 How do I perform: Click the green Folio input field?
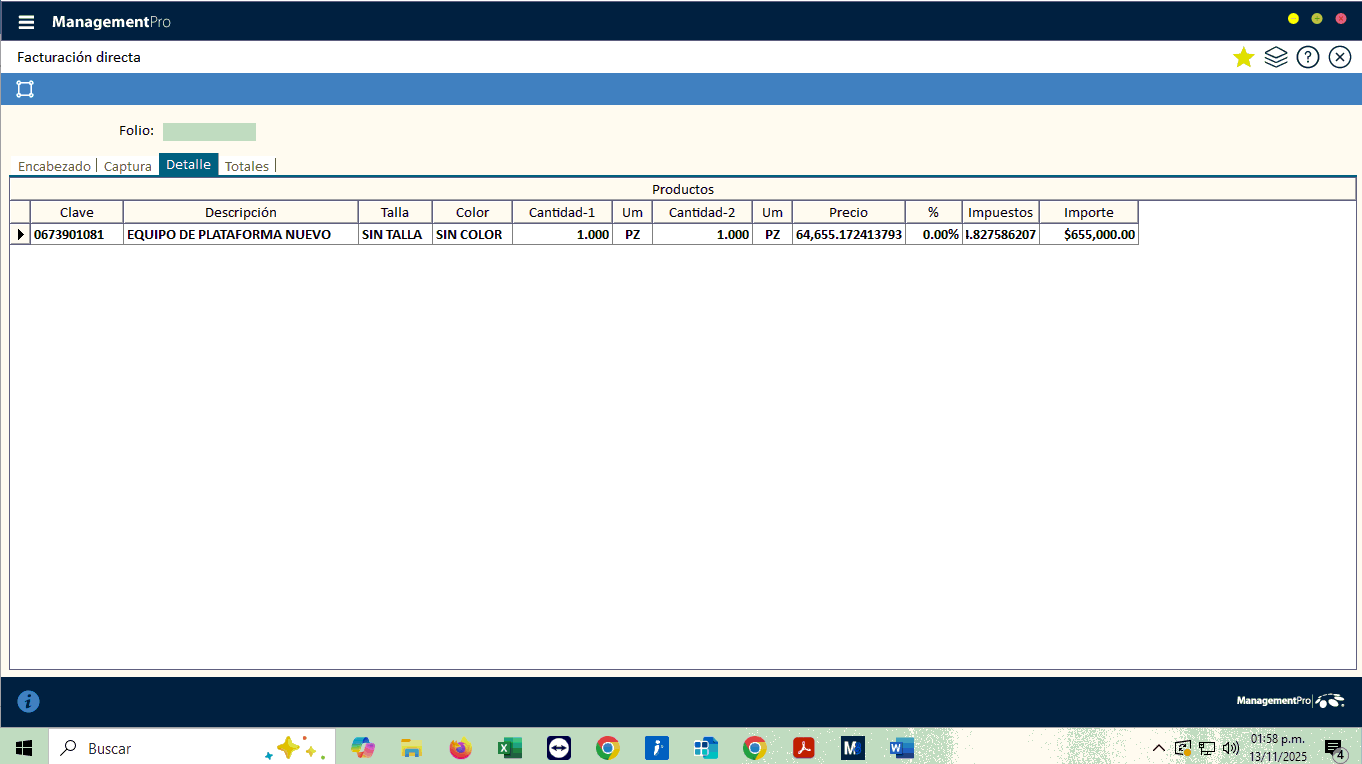pyautogui.click(x=209, y=132)
